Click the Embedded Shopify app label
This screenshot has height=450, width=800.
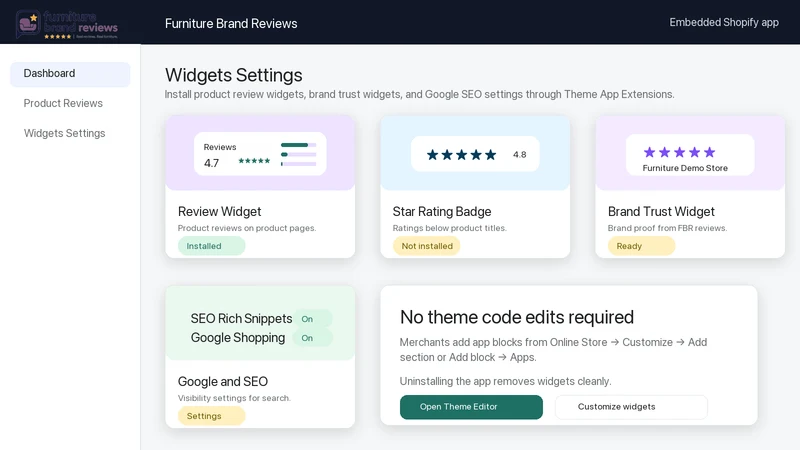tap(724, 22)
